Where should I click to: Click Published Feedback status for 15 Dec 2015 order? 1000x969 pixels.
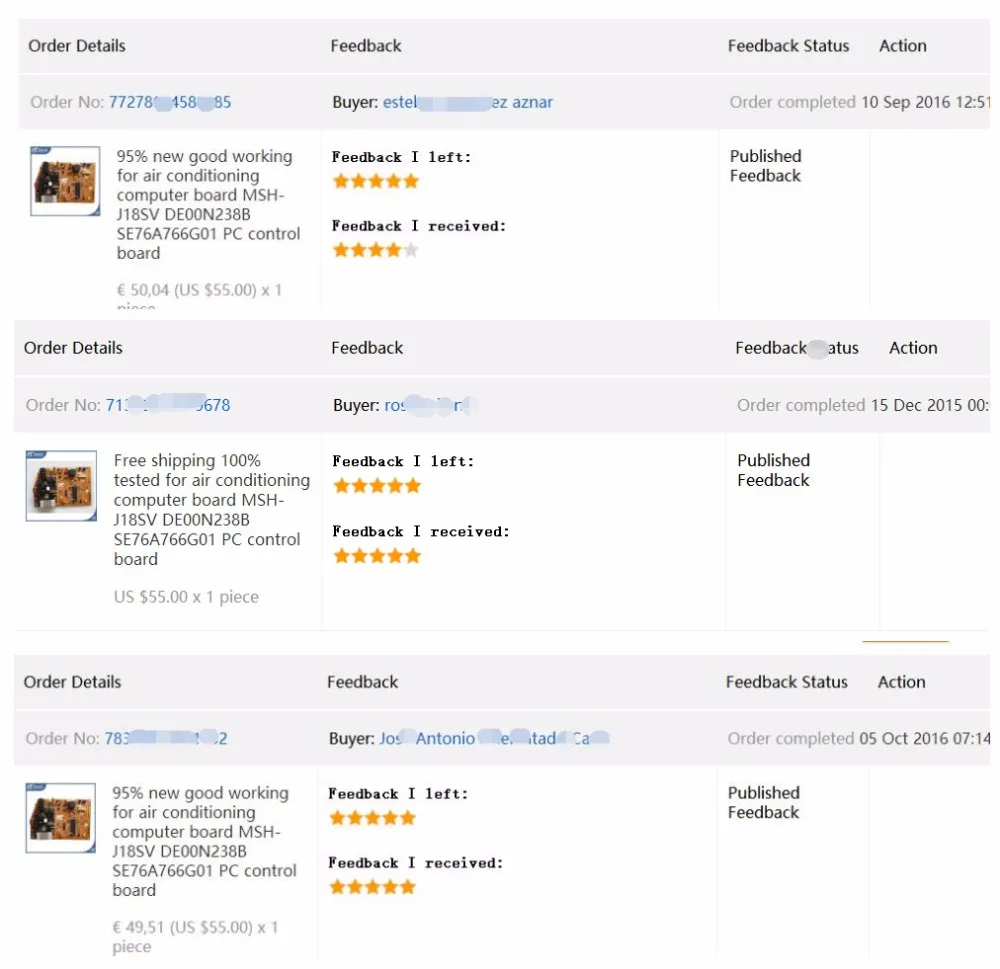[x=773, y=470]
